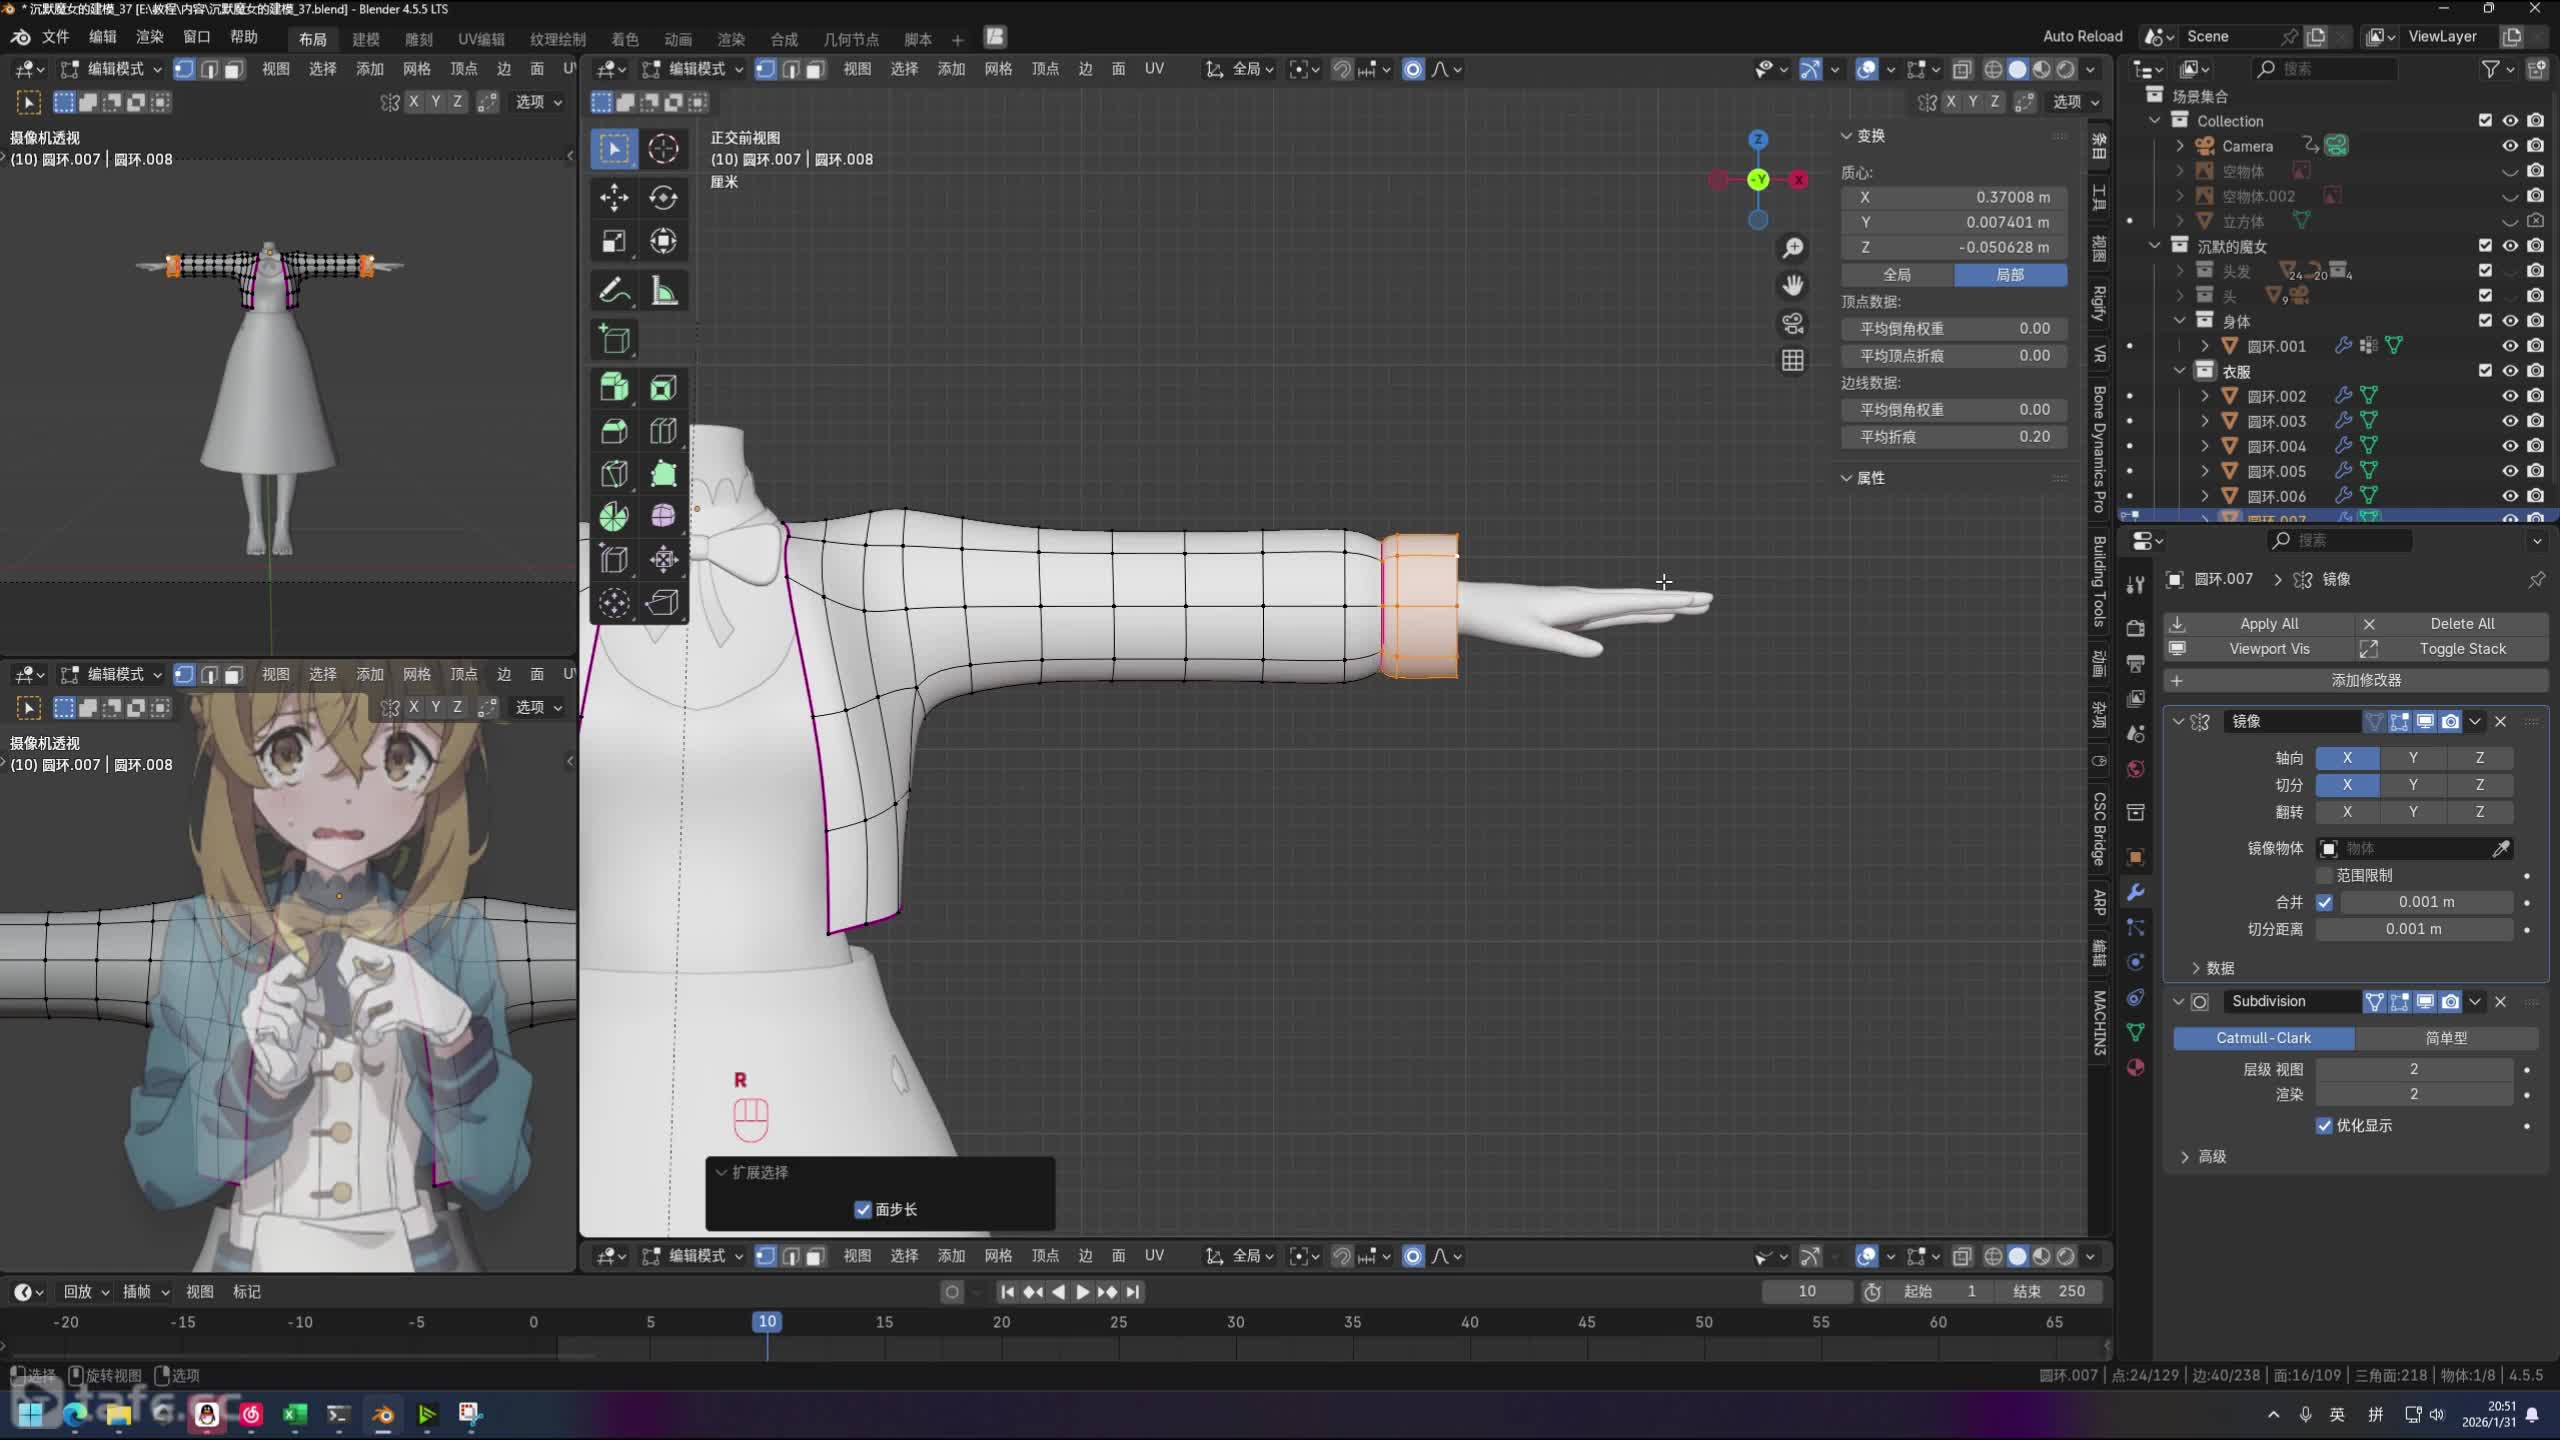Click the 添加修改器 button
Viewport: 2560px width, 1440px height.
point(2365,680)
